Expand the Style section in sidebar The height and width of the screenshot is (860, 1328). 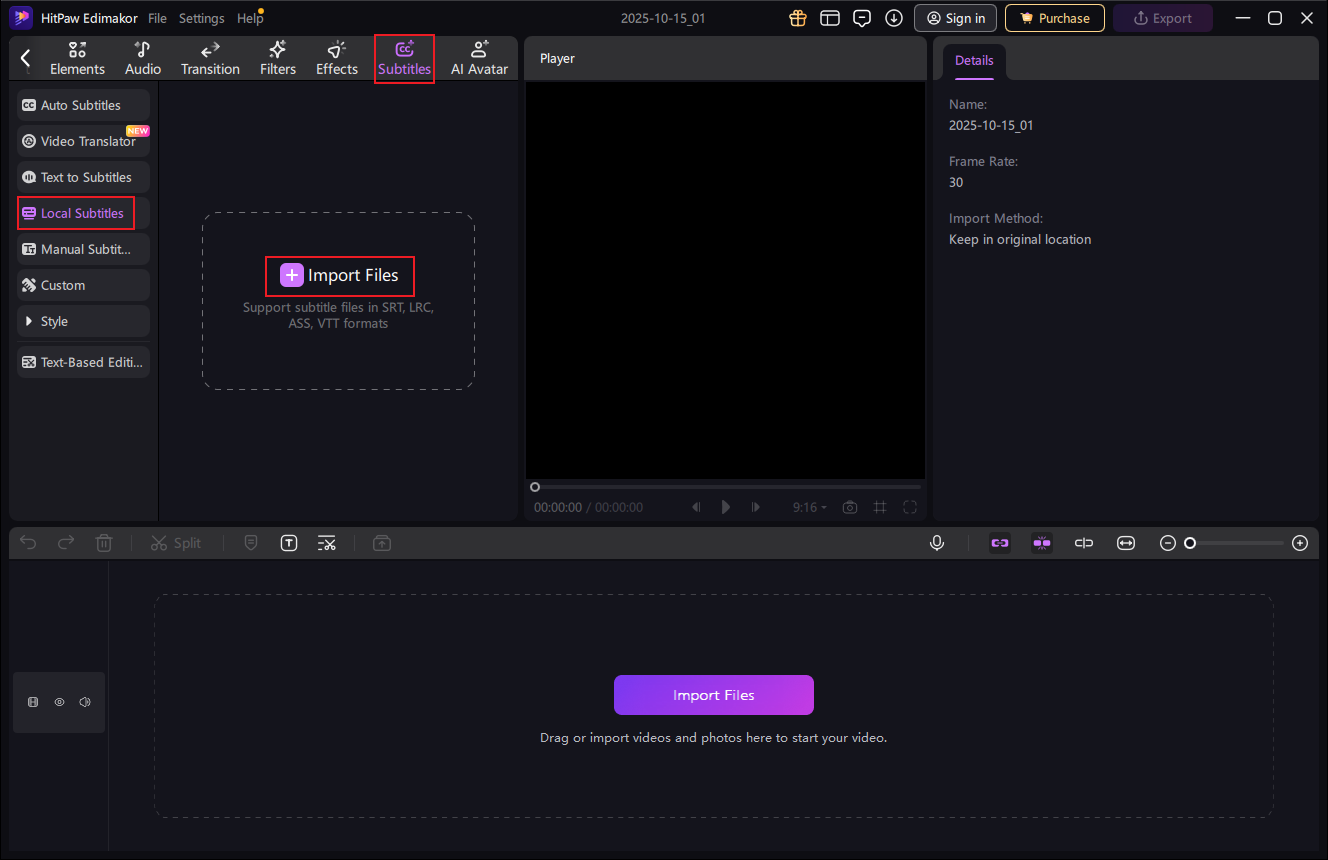pyautogui.click(x=83, y=321)
